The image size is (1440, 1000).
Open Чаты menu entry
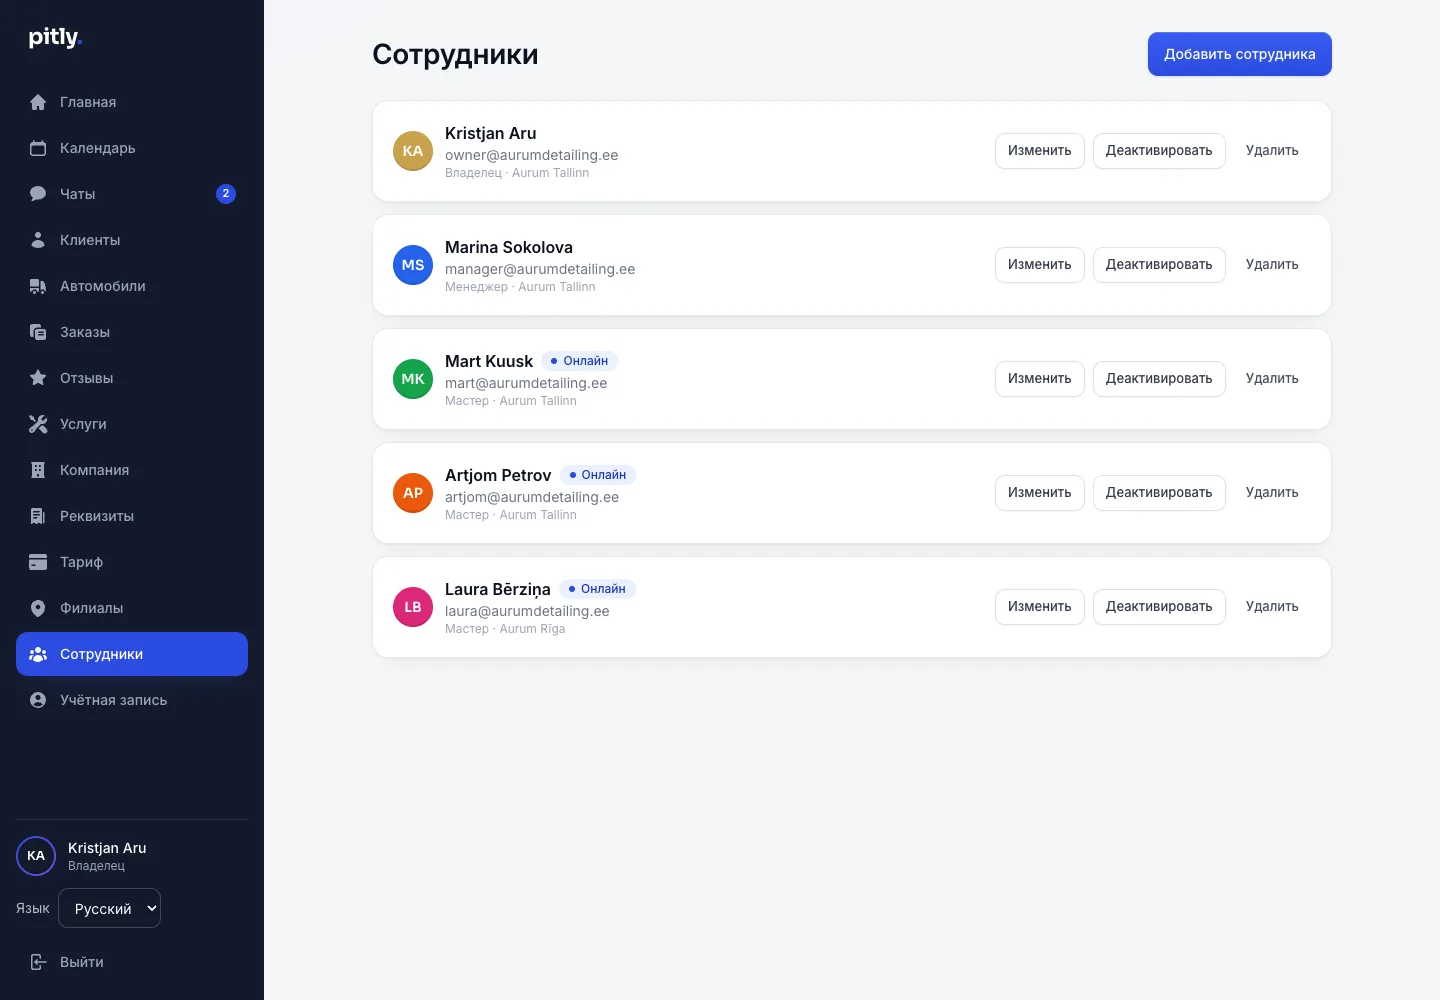[x=132, y=194]
